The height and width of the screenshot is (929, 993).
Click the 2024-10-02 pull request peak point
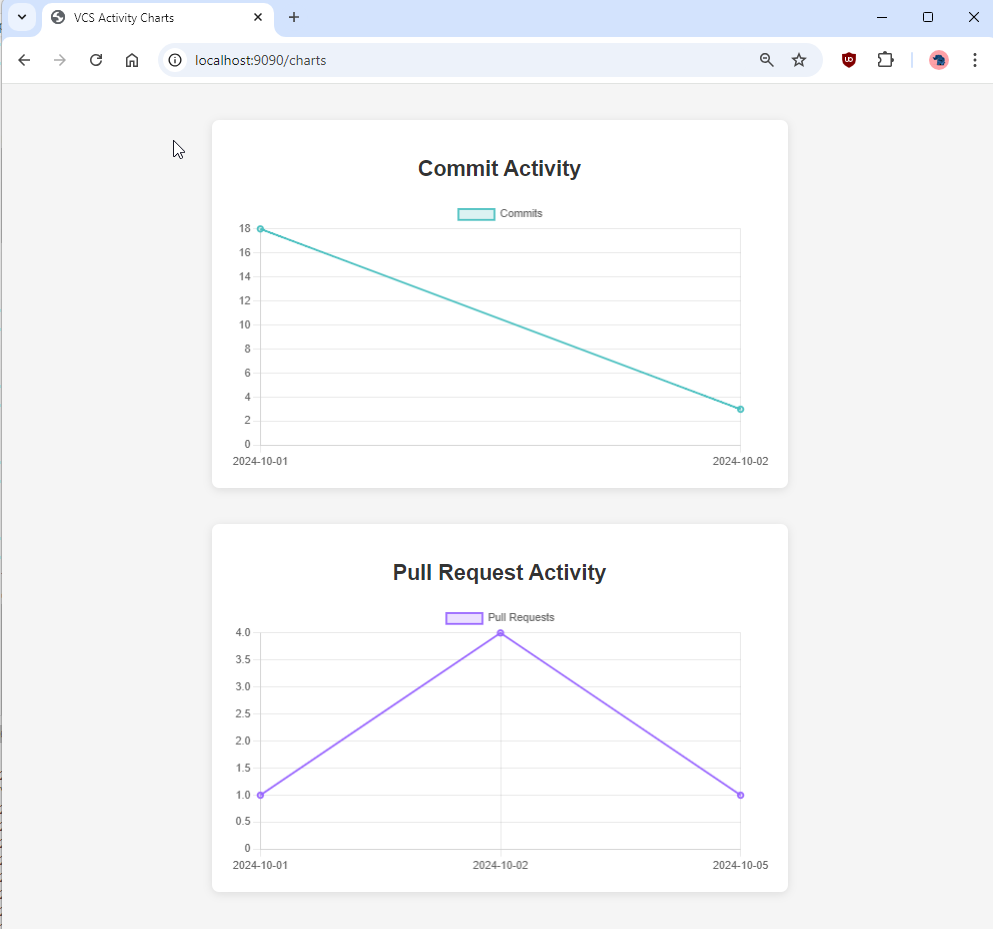[500, 633]
